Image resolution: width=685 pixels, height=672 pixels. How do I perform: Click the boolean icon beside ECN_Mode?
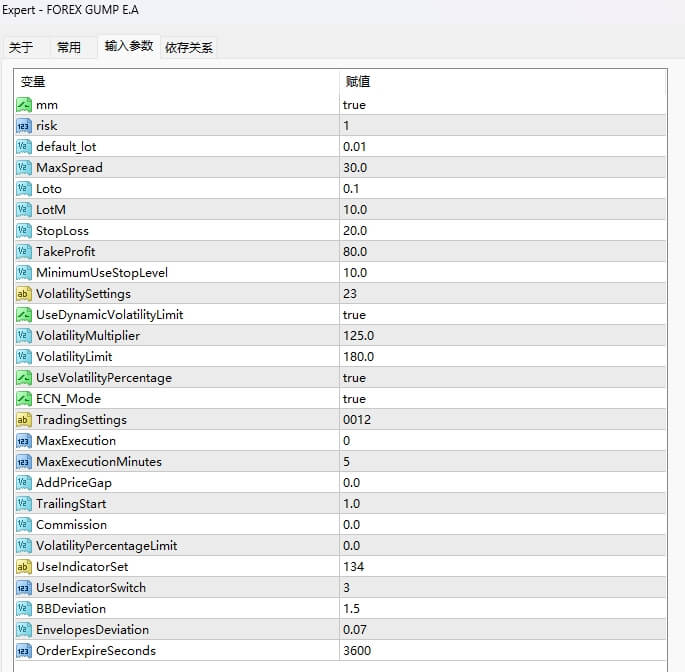[24, 399]
